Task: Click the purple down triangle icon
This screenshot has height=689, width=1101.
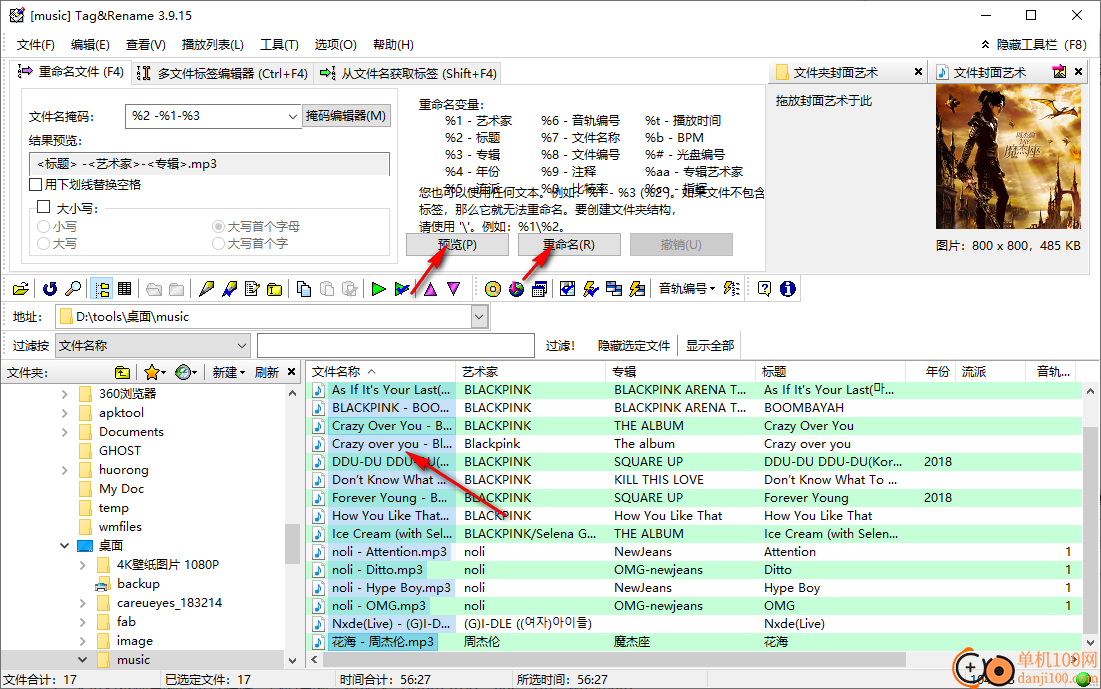Action: (x=454, y=289)
